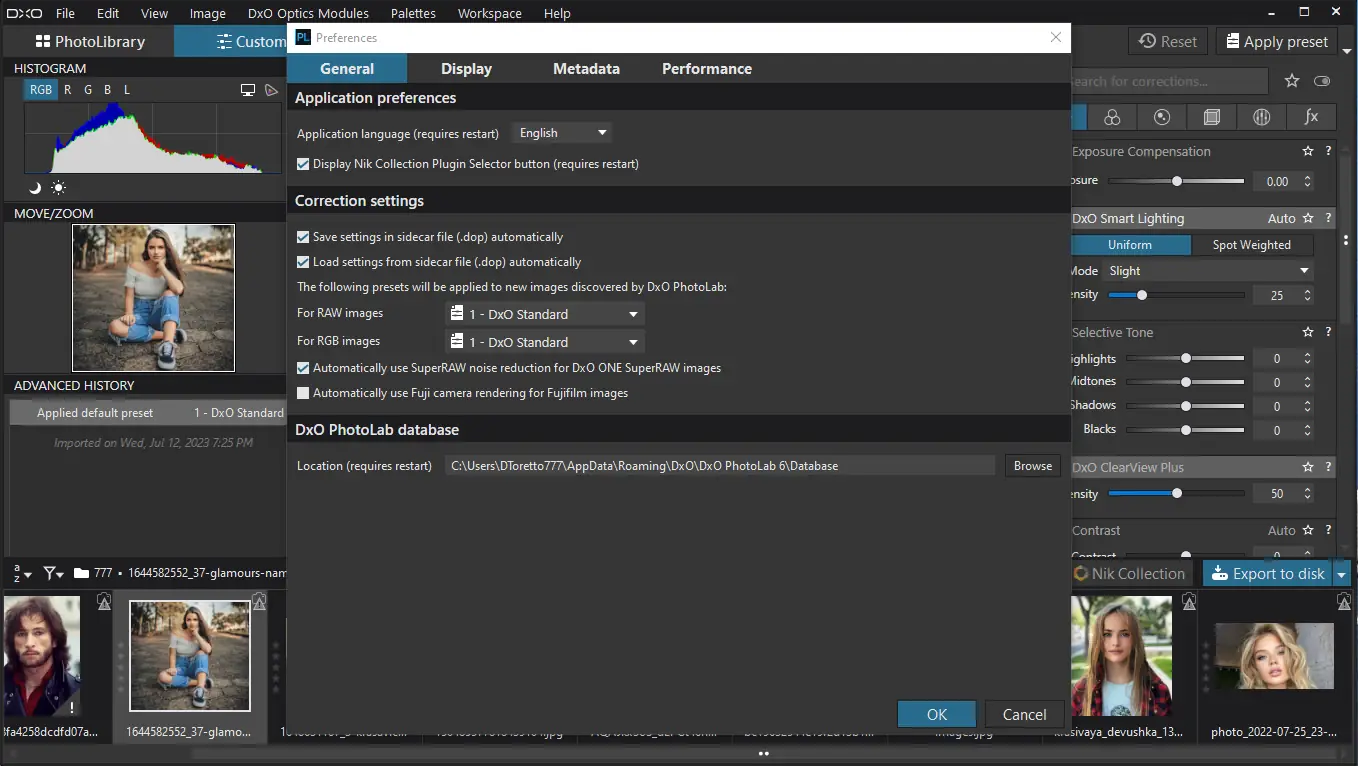Open help for DxO ClearView Plus

point(1328,467)
